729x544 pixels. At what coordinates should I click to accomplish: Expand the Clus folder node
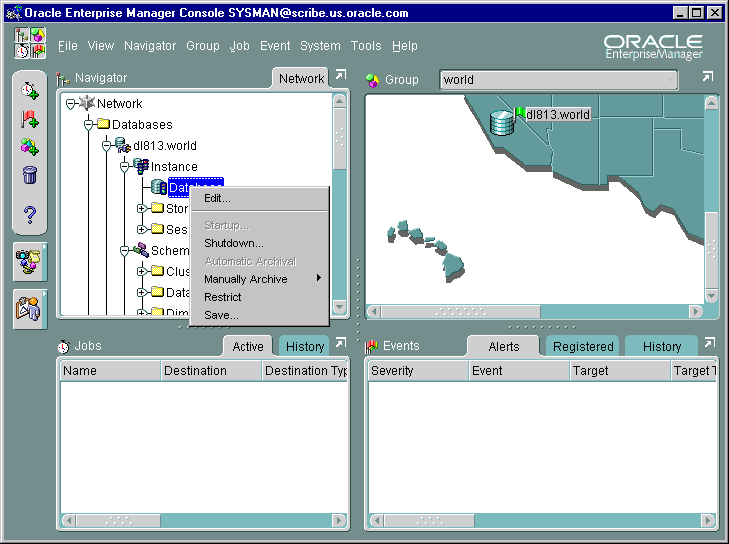tap(141, 271)
